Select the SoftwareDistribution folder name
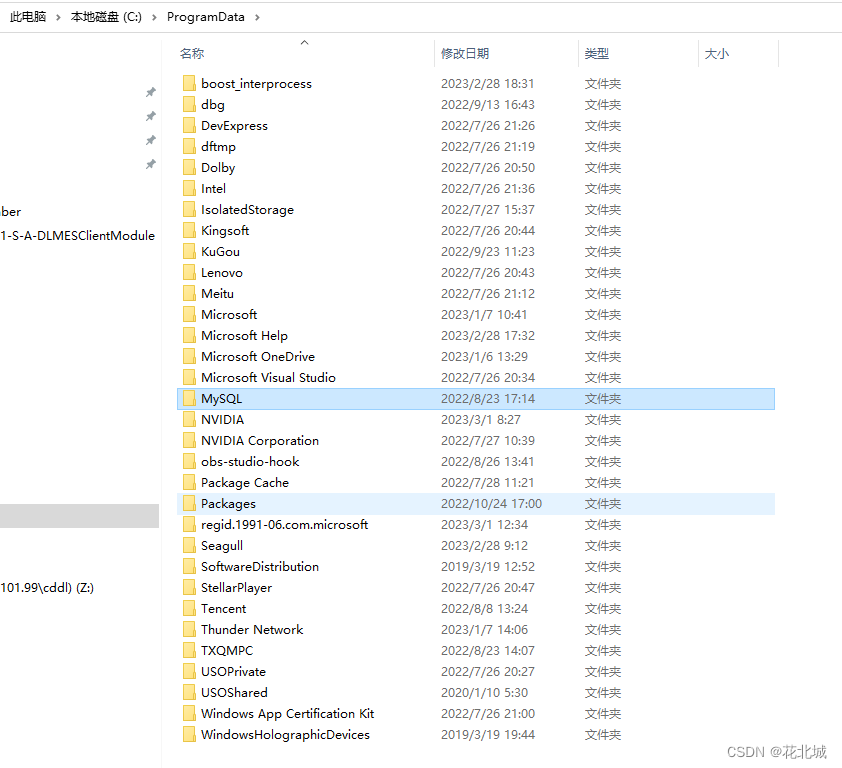 click(260, 566)
